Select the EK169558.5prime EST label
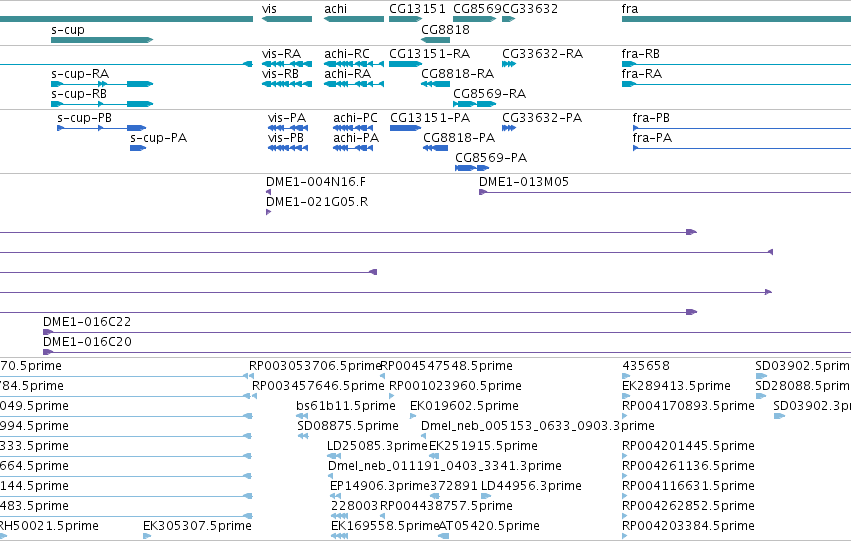The width and height of the screenshot is (851, 541). click(x=385, y=526)
